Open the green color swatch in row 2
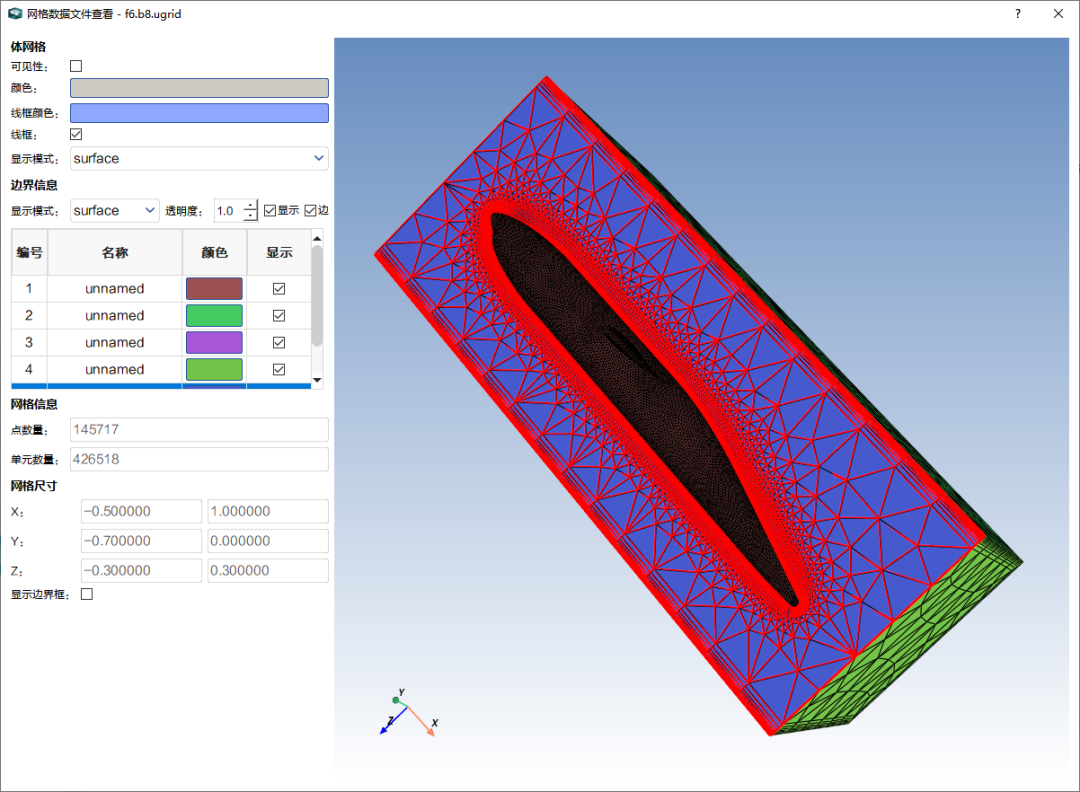 (x=214, y=315)
